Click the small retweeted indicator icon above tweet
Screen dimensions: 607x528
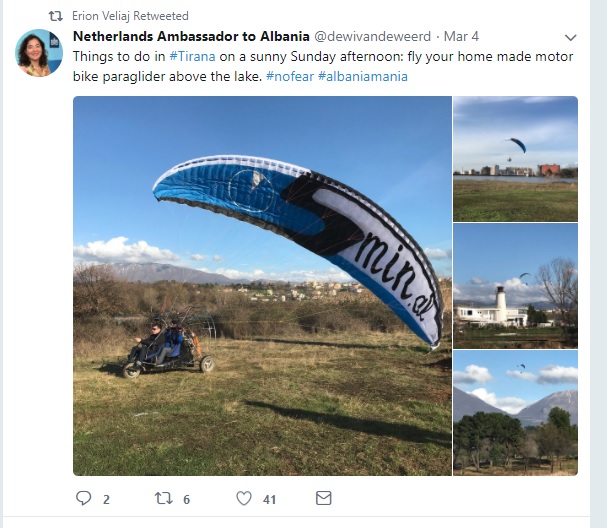(55, 16)
